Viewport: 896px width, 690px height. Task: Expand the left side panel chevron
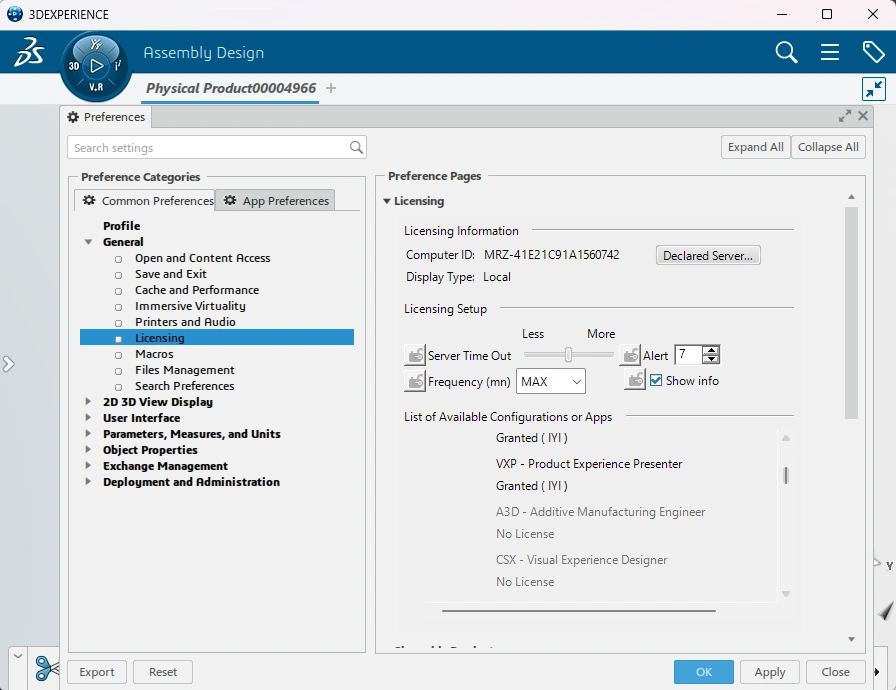(x=8, y=364)
